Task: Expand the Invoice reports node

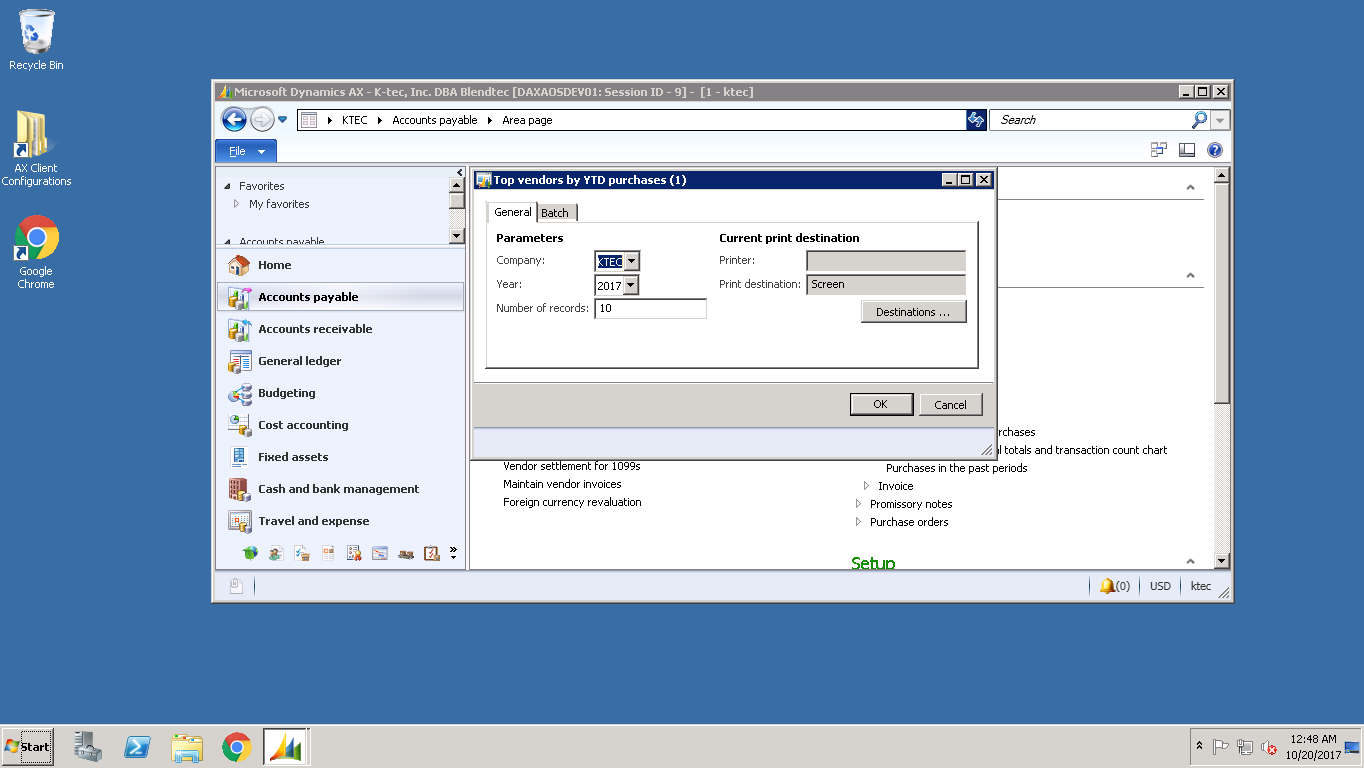Action: pos(866,486)
